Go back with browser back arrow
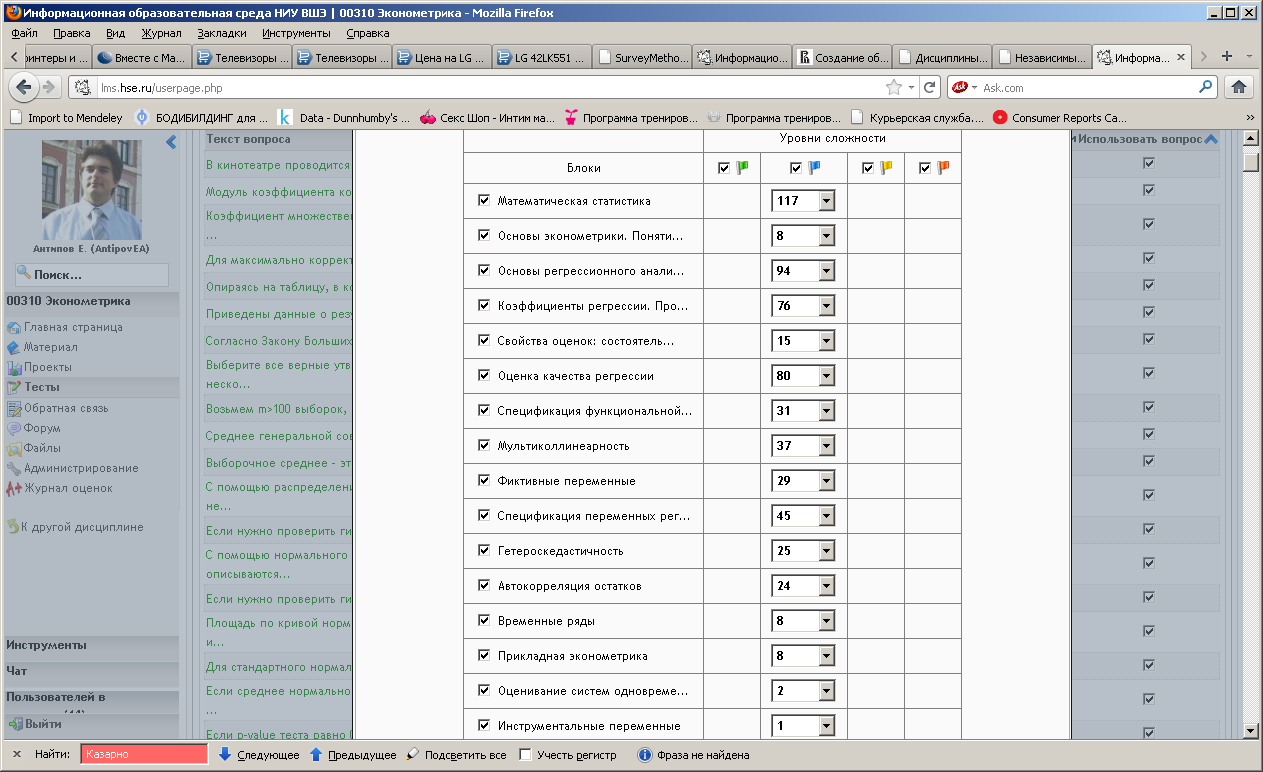Image resolution: width=1263 pixels, height=772 pixels. (25, 87)
